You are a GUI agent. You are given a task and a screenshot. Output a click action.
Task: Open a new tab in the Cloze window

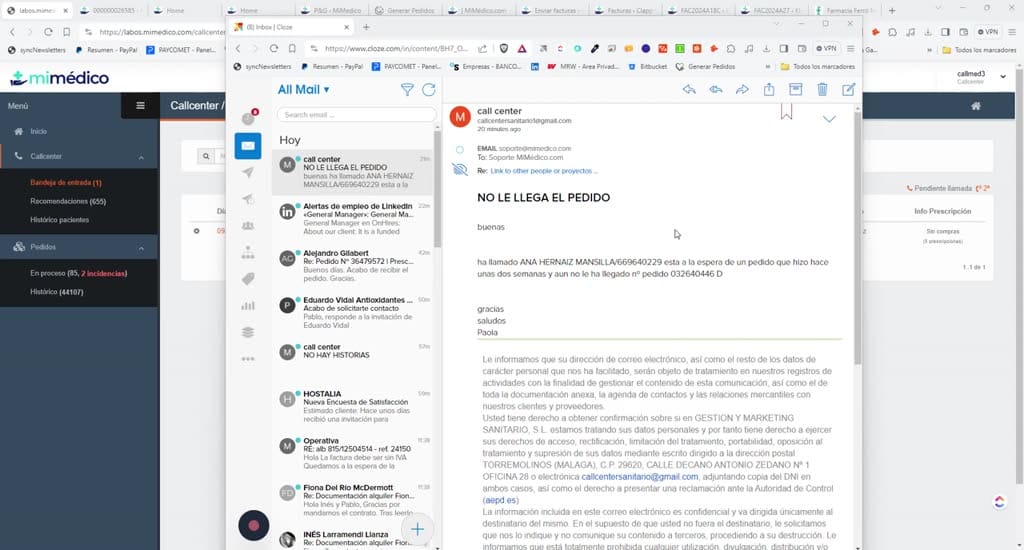point(366,27)
